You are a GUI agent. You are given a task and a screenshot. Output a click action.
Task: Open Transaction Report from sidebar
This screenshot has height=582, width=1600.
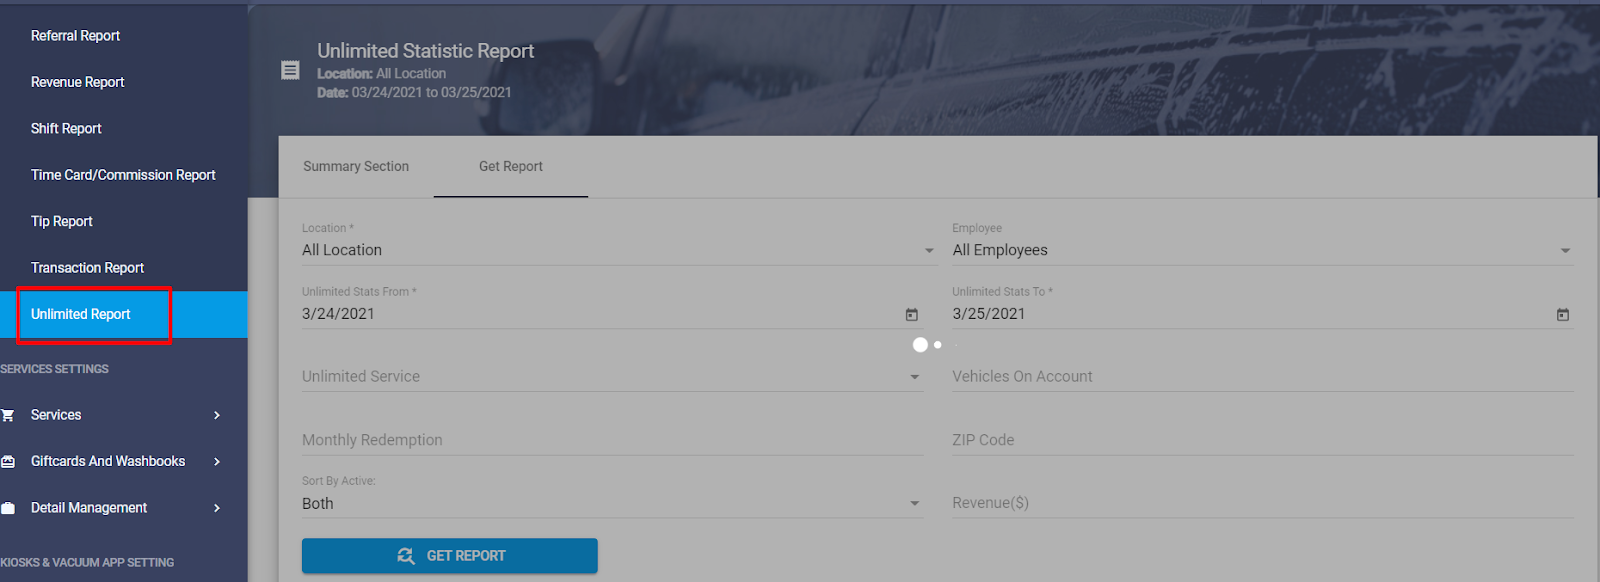point(87,268)
